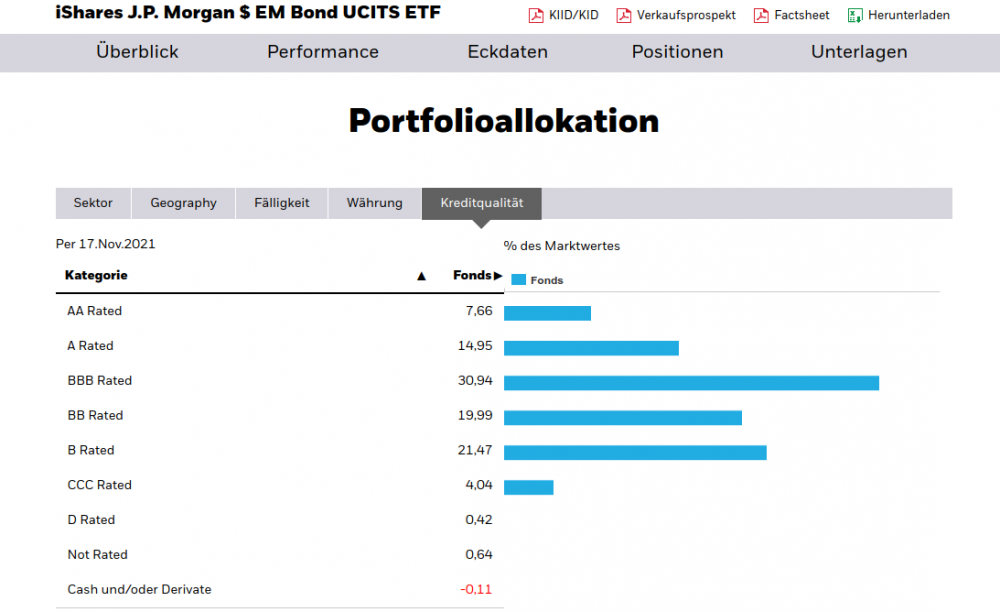Click the Überblick navigation item

pyautogui.click(x=137, y=51)
